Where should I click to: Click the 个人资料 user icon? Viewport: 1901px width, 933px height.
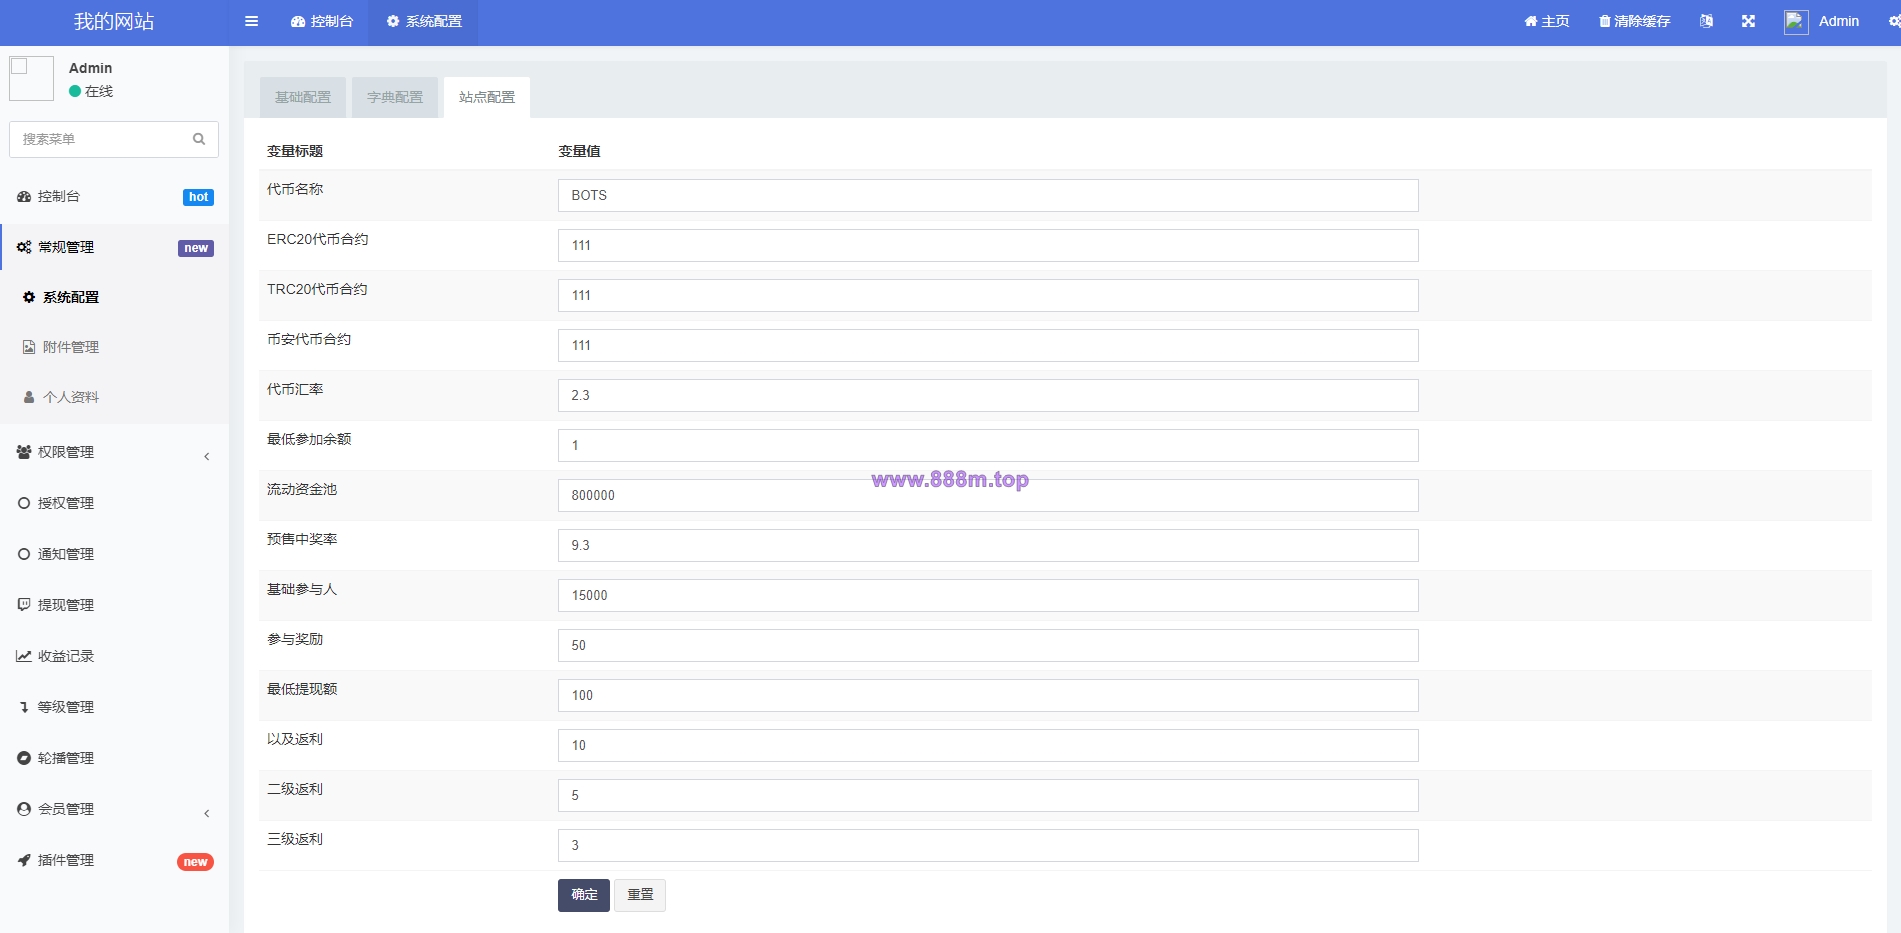[29, 397]
